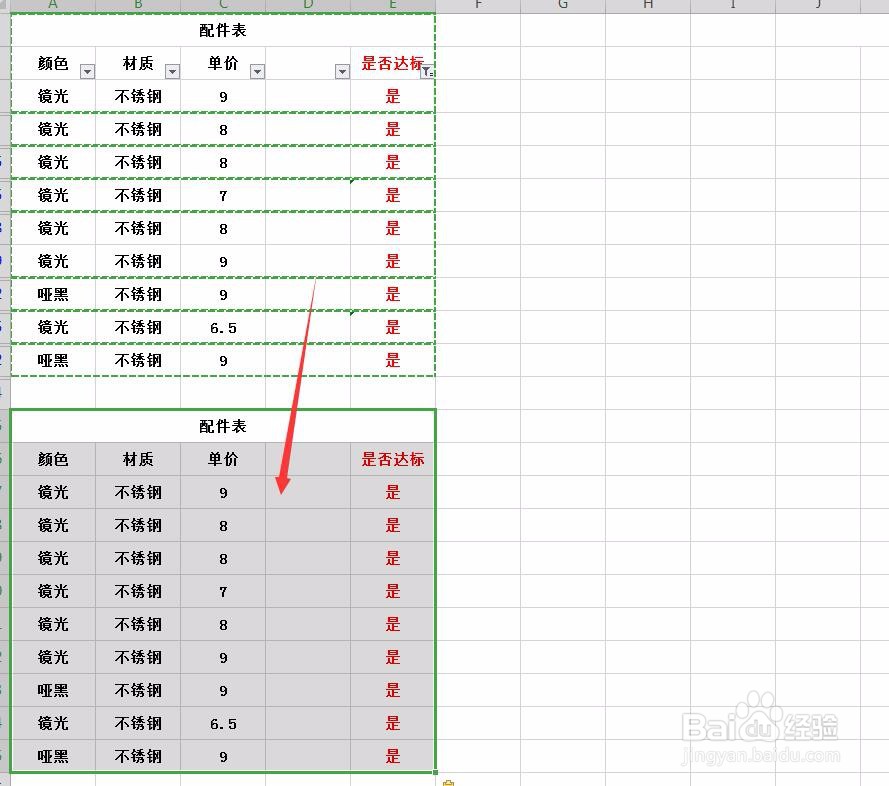Click the 不锈钢 cell in the copied table's last row
Viewport: 889px width, 786px height.
coord(137,756)
